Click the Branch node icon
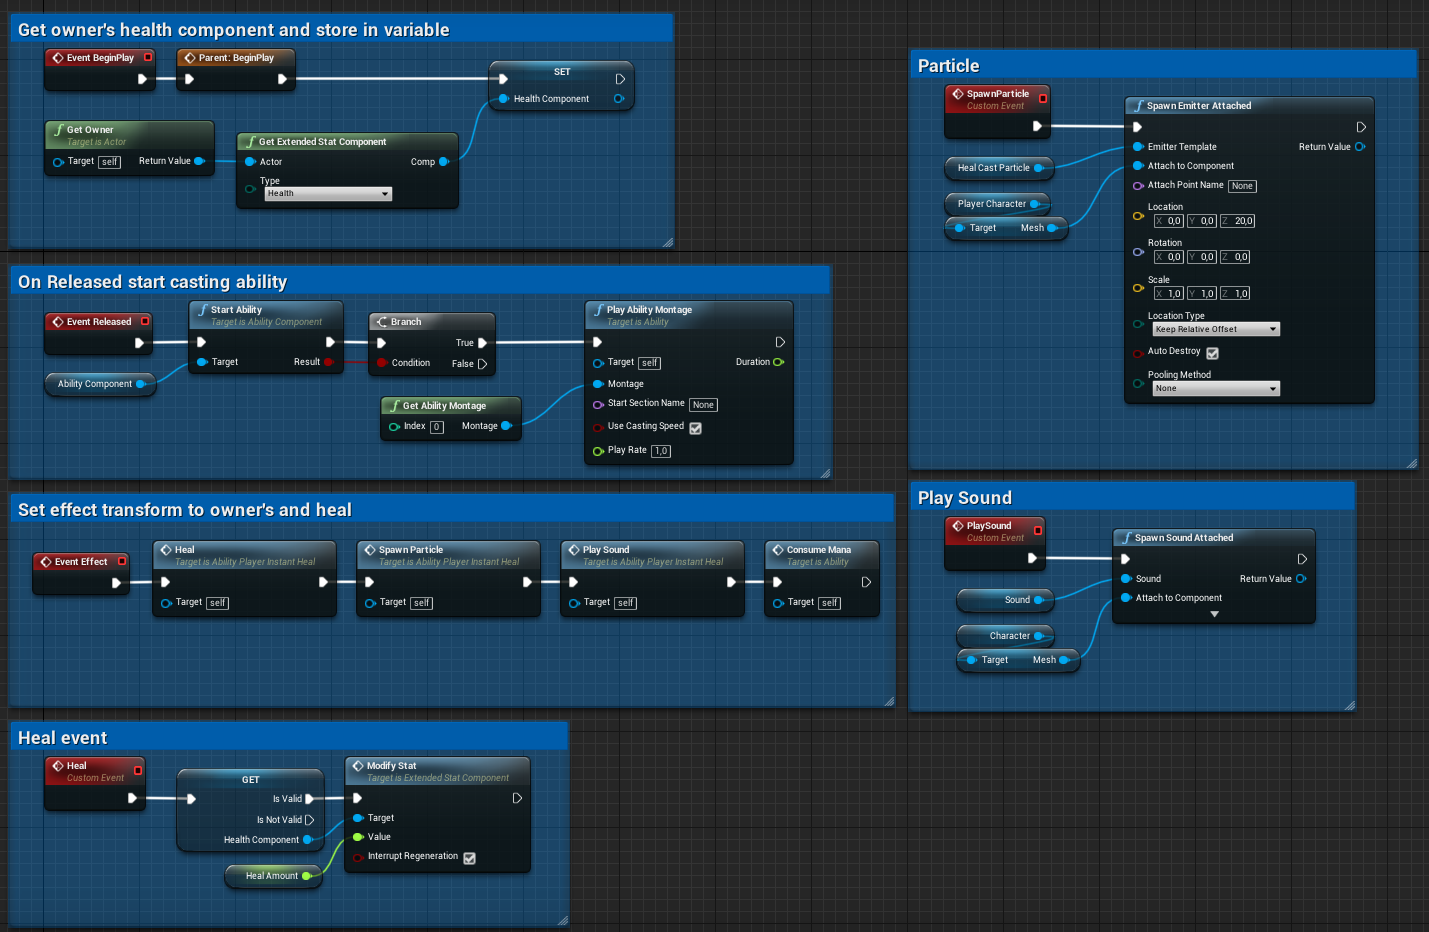The image size is (1429, 932). pos(382,322)
